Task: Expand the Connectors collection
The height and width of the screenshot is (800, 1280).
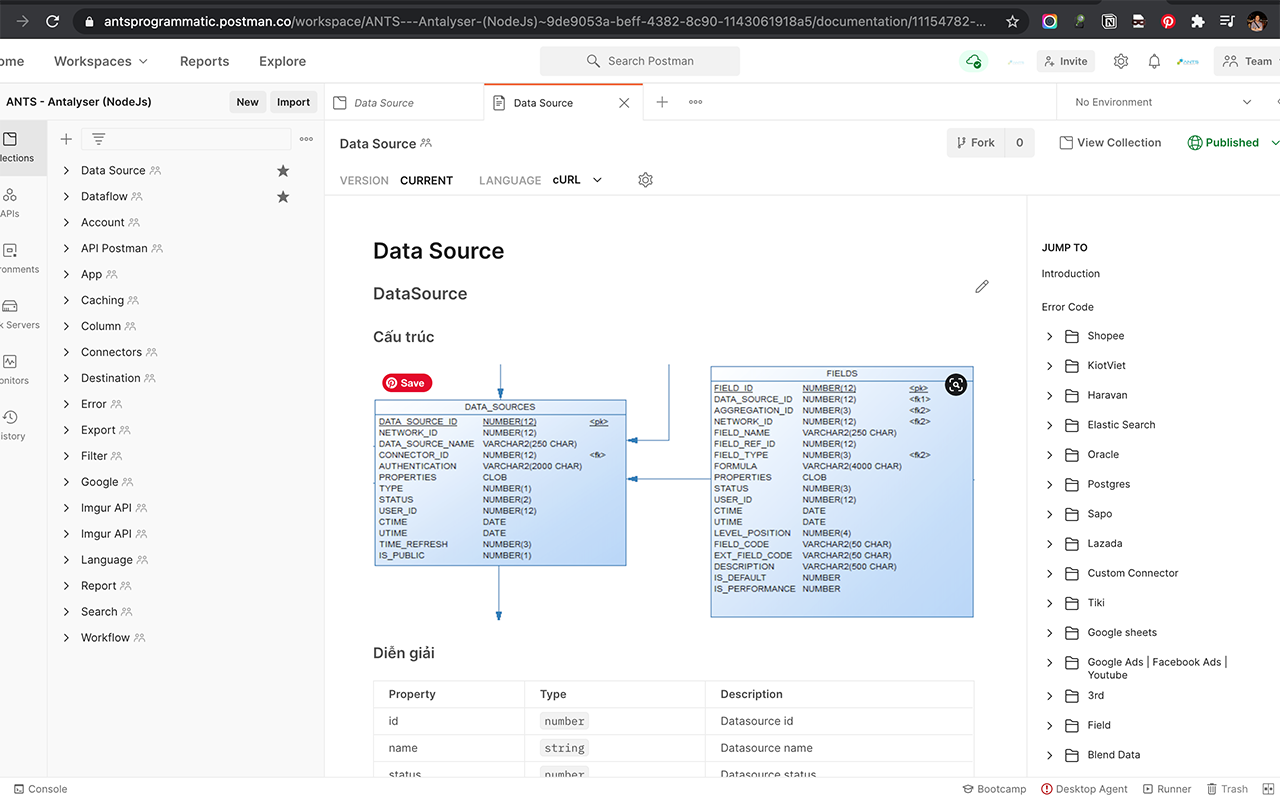Action: click(x=67, y=353)
